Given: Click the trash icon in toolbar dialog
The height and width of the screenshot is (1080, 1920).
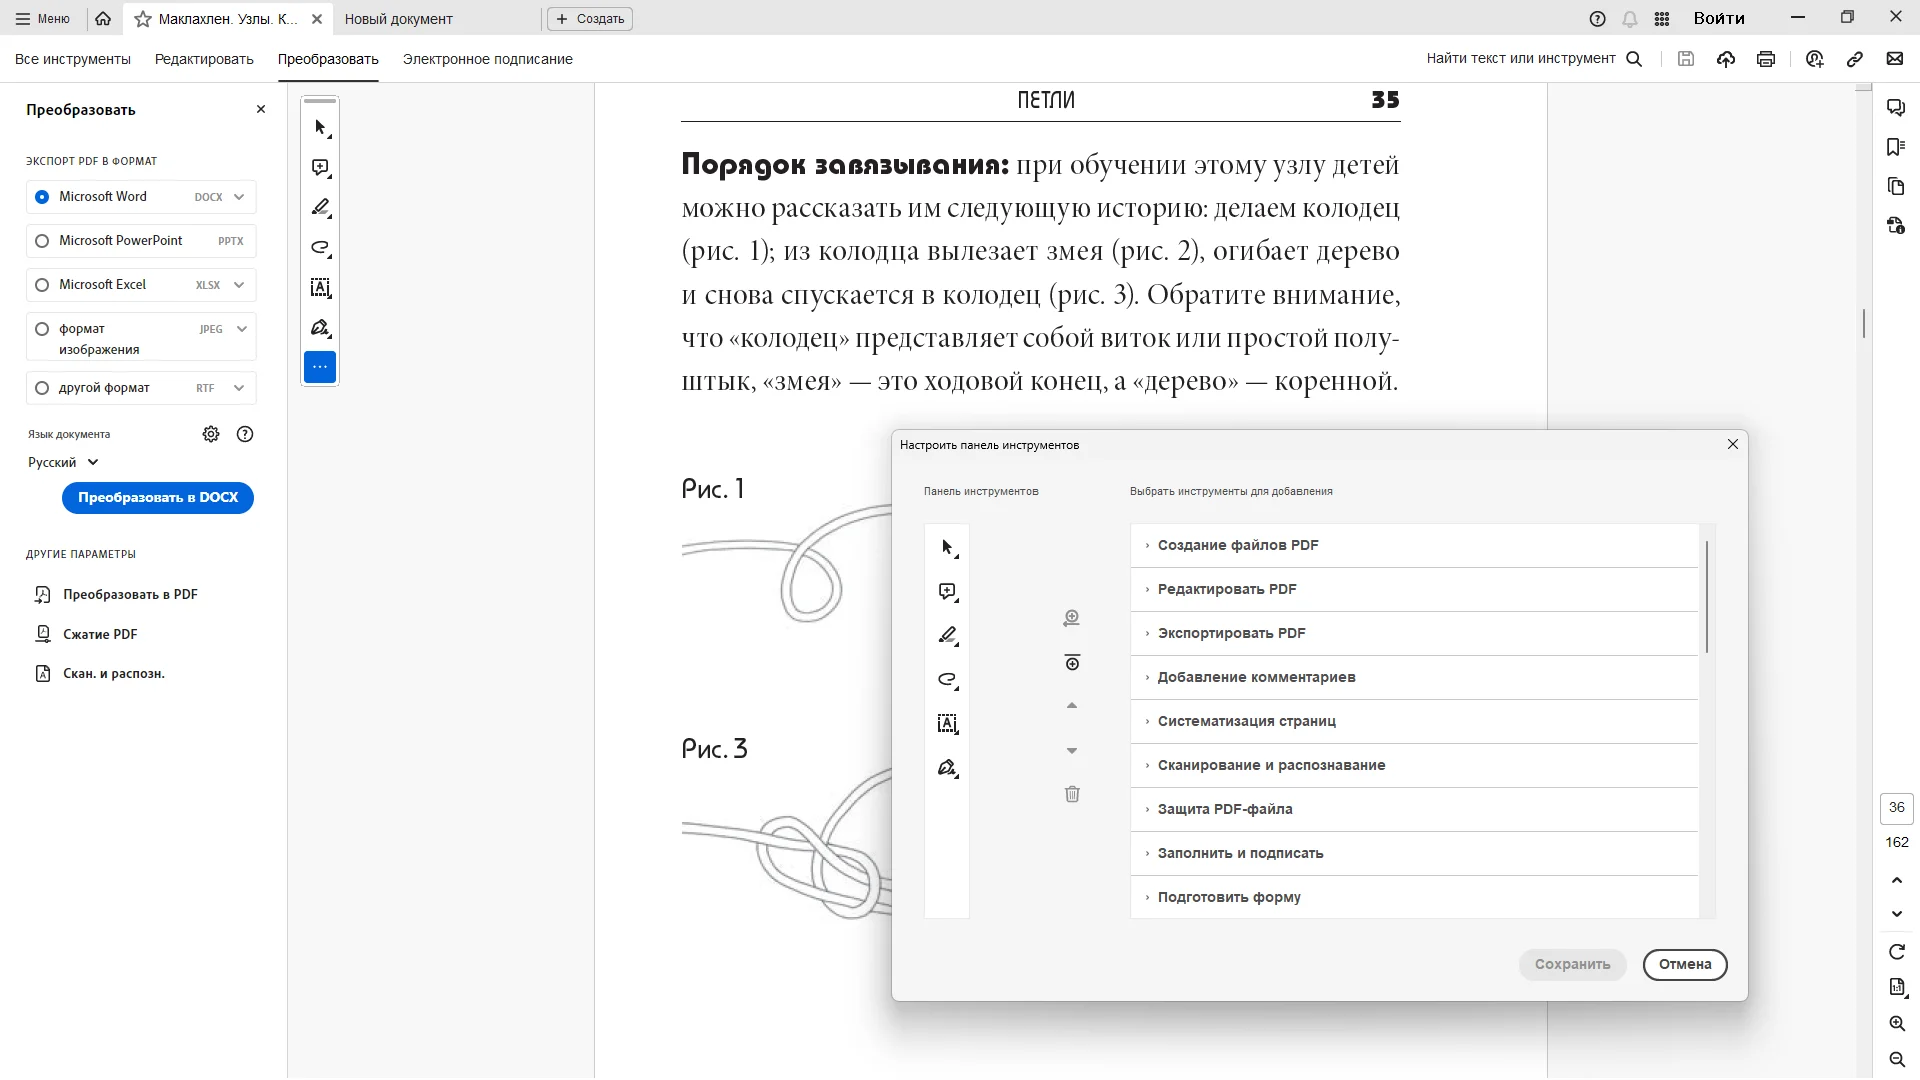Looking at the screenshot, I should [x=1072, y=794].
